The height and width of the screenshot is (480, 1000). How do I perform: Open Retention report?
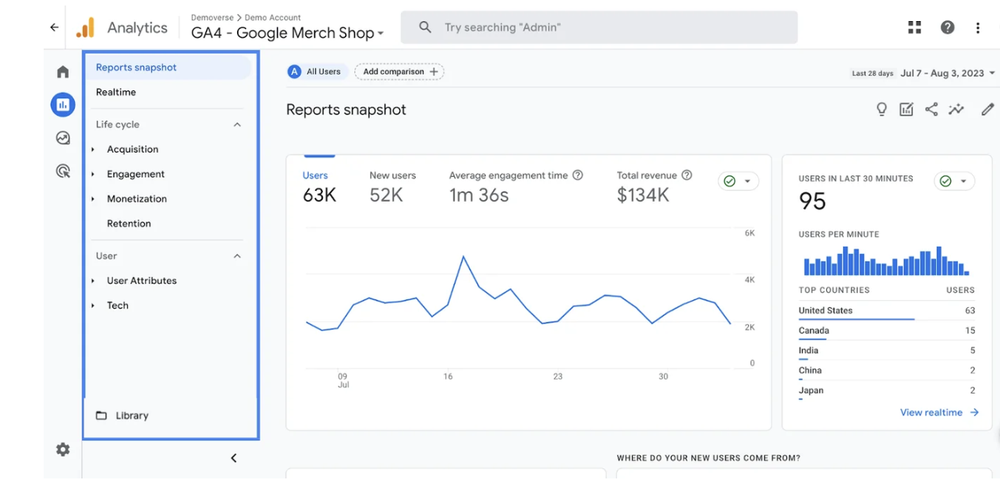[129, 224]
